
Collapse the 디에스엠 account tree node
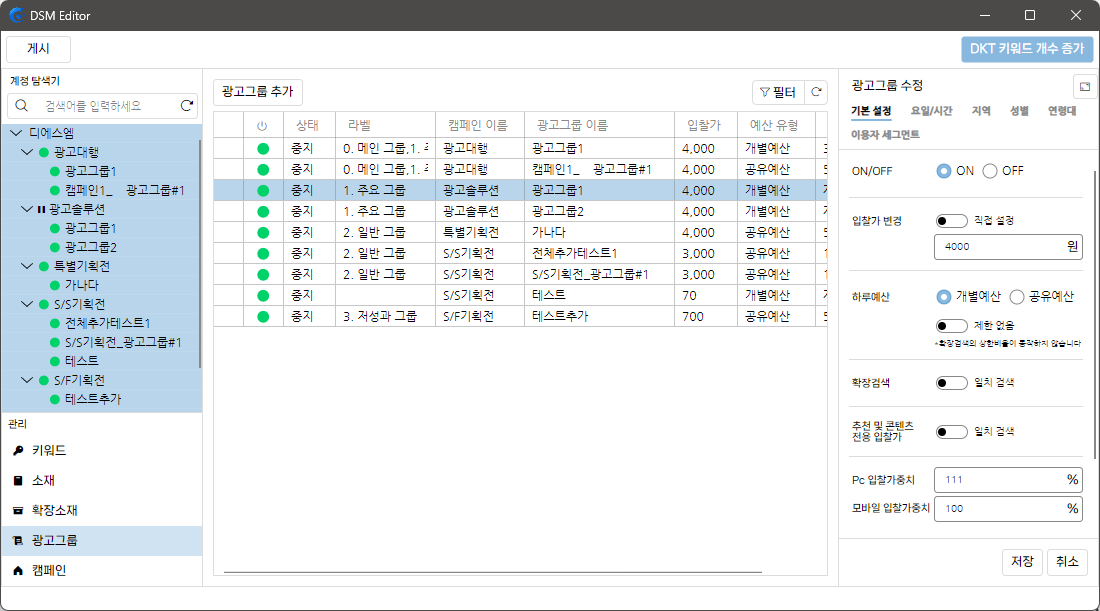coord(16,133)
